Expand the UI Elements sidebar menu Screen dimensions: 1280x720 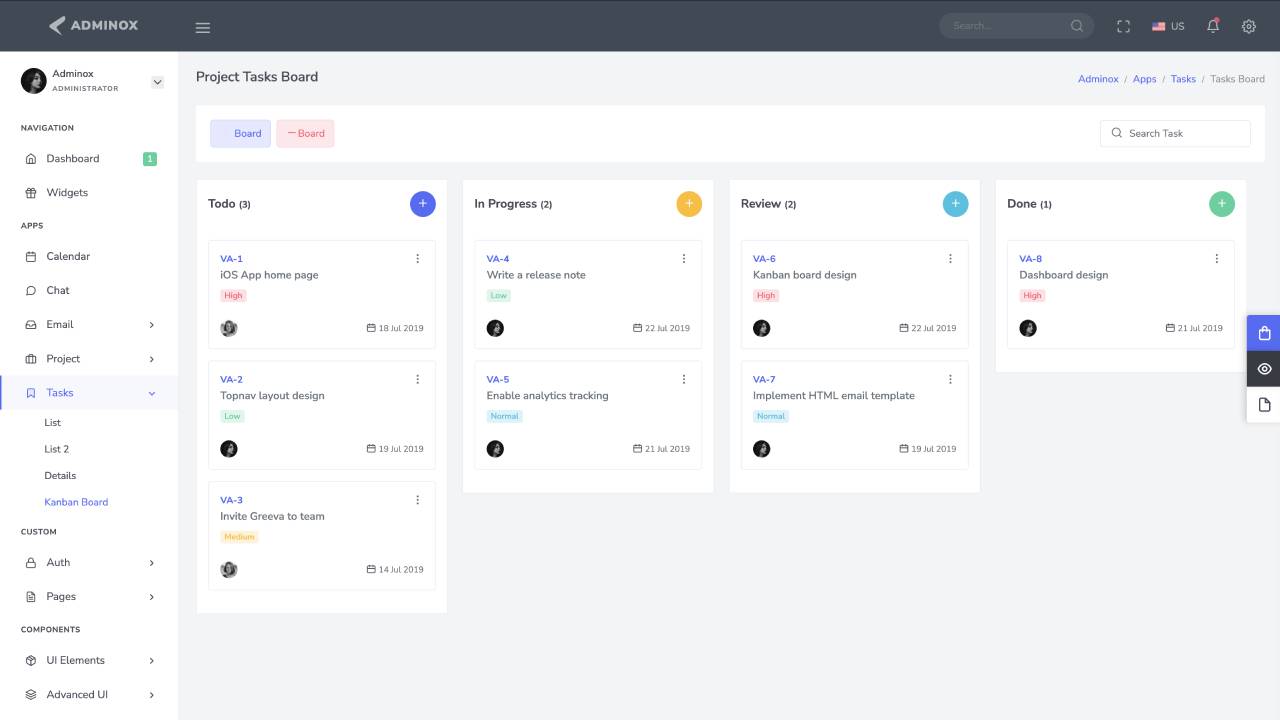(89, 661)
